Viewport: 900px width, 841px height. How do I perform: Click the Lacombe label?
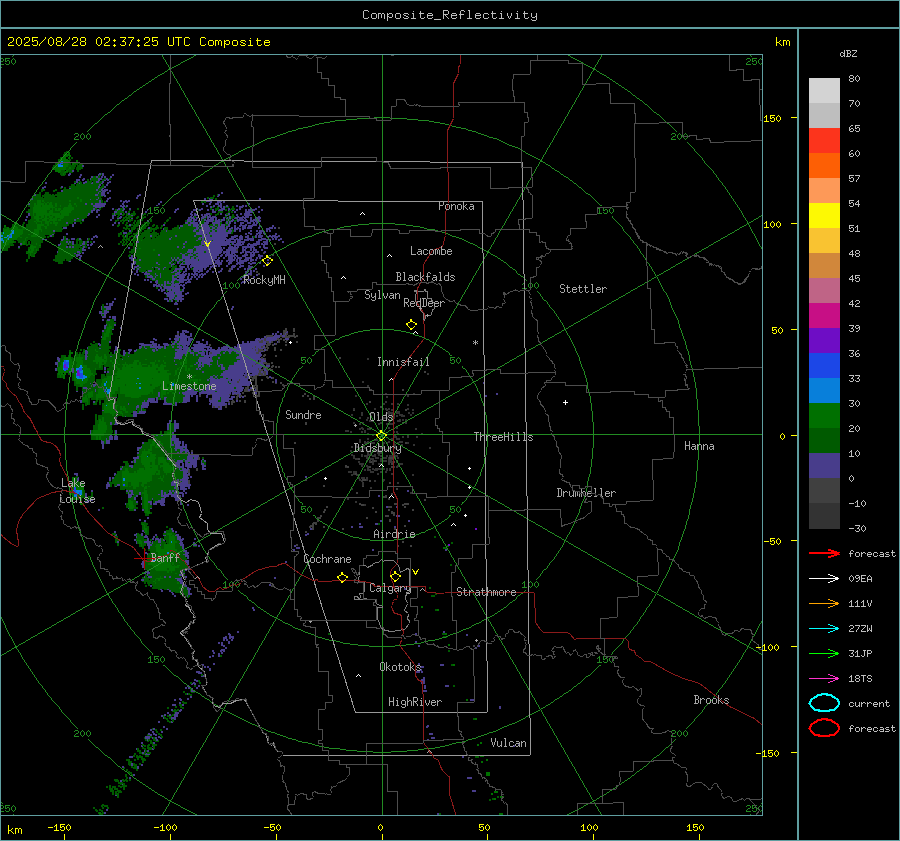(x=431, y=251)
